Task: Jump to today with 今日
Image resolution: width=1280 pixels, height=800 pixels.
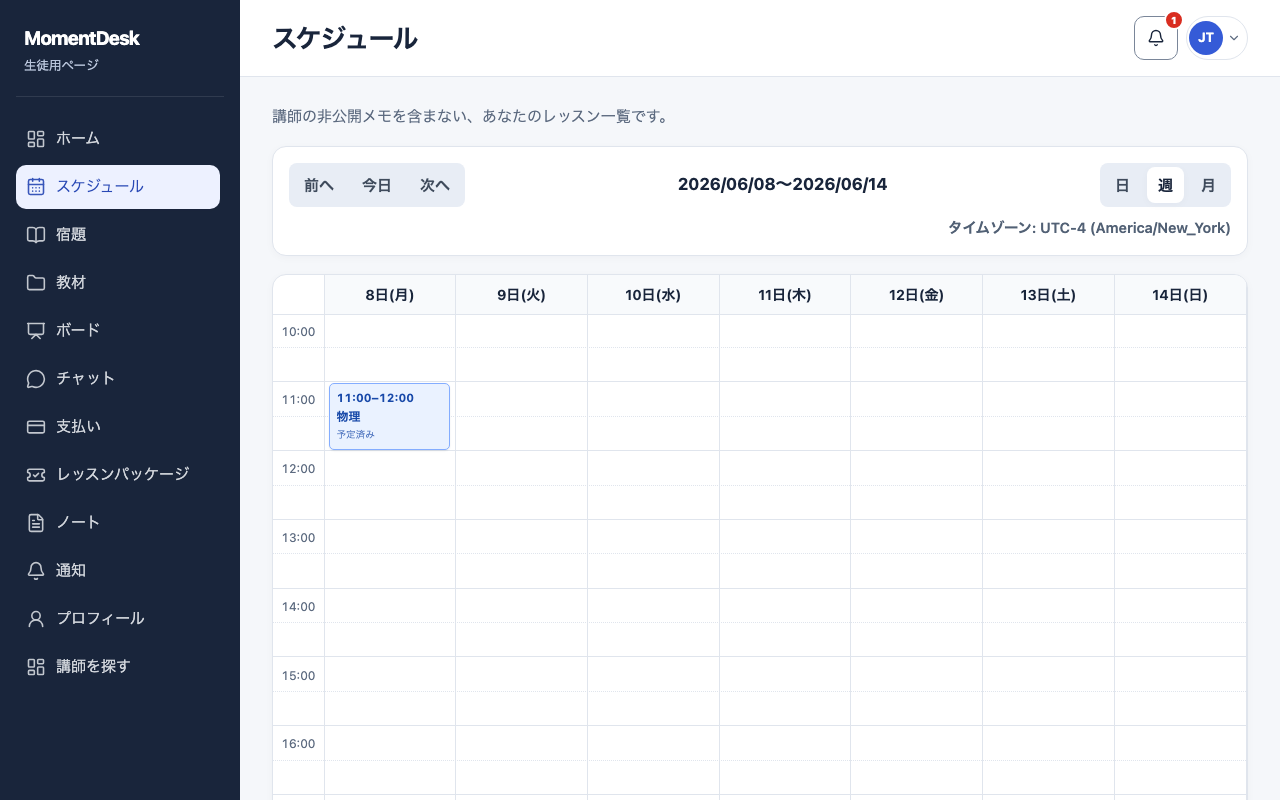Action: [x=377, y=185]
